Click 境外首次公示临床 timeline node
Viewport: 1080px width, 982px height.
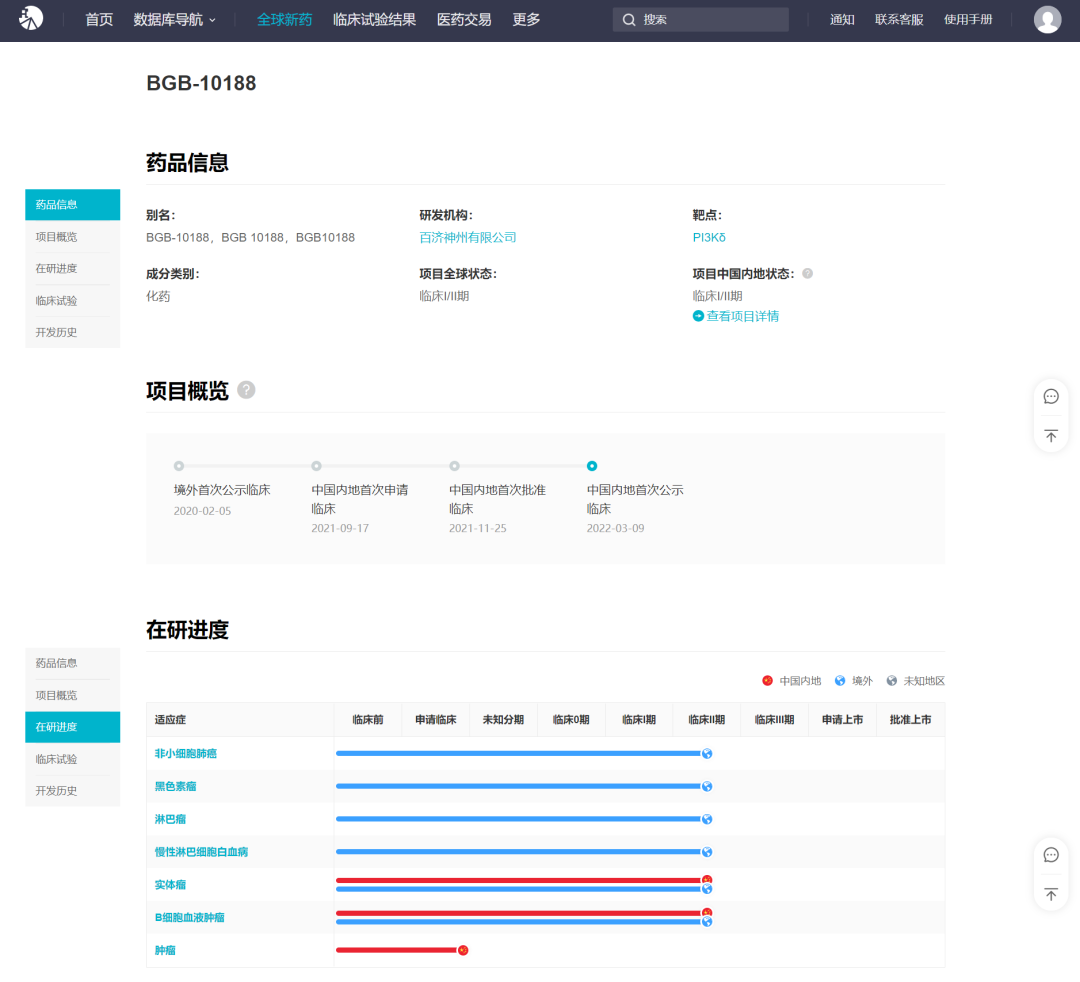[178, 466]
